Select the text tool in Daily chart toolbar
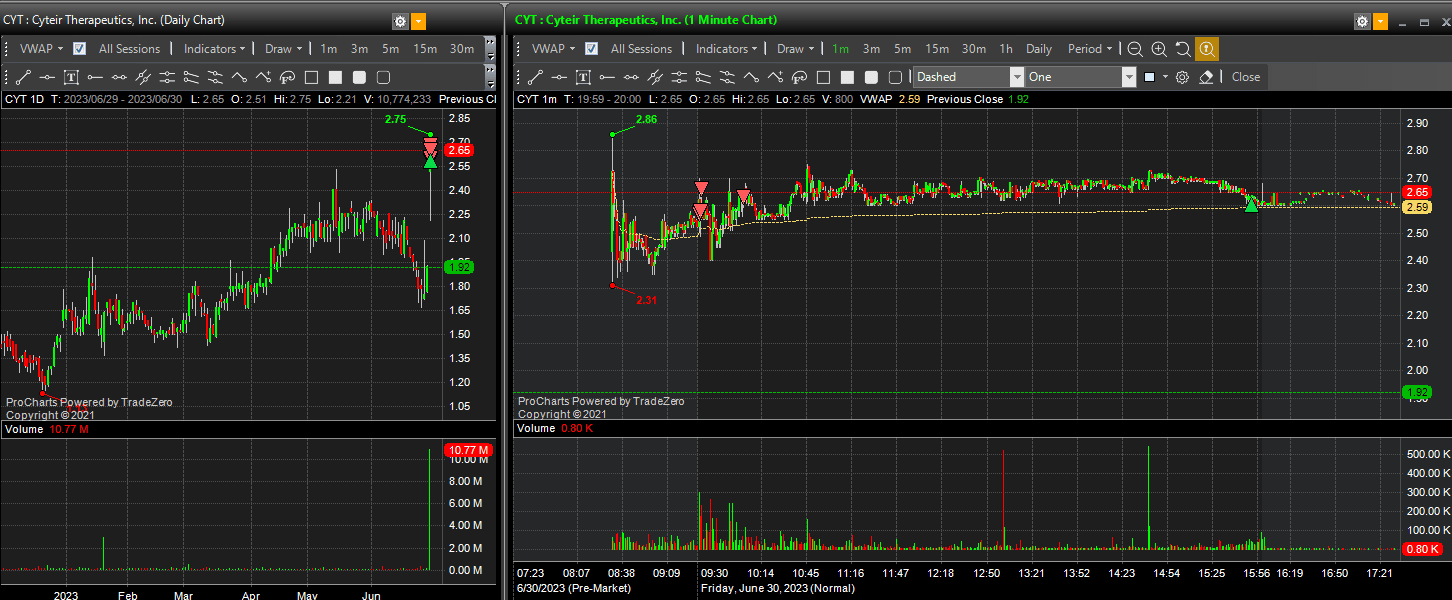Viewport: 1452px width, 600px height. 71,77
